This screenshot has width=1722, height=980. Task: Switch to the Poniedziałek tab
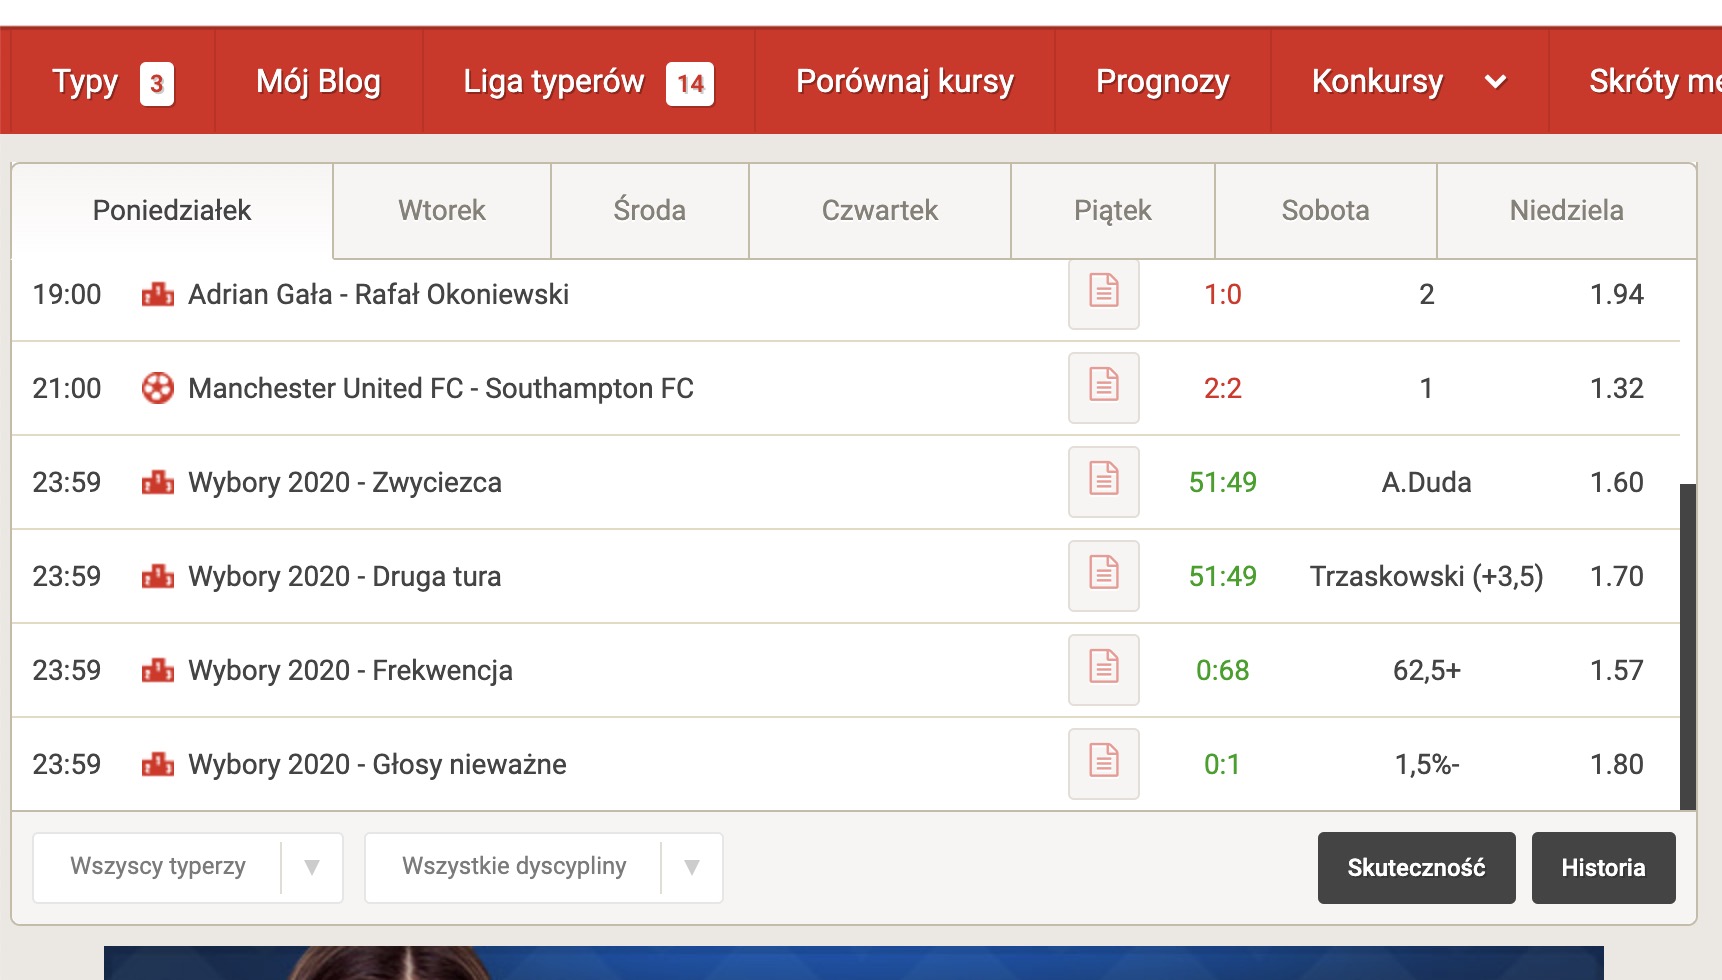click(172, 211)
